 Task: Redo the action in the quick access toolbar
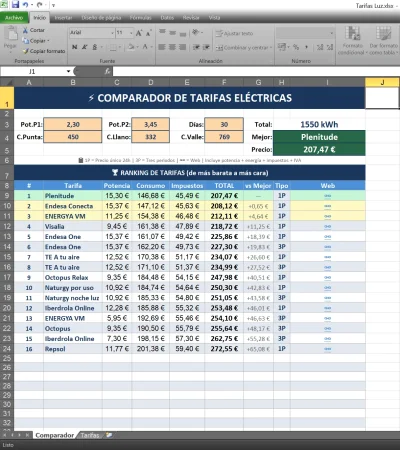point(40,5)
